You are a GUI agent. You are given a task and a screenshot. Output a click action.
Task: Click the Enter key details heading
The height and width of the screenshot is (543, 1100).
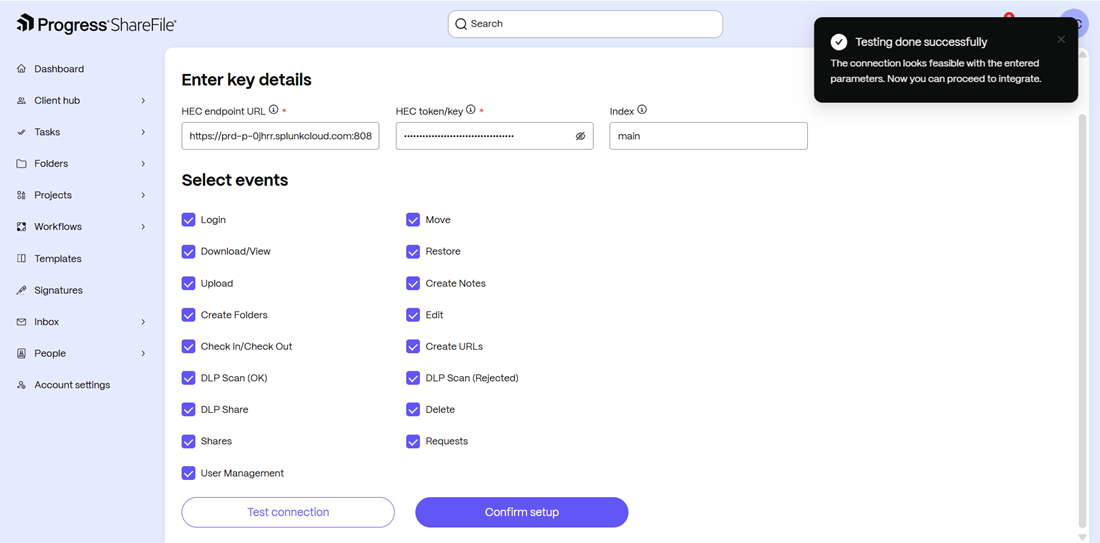(246, 80)
